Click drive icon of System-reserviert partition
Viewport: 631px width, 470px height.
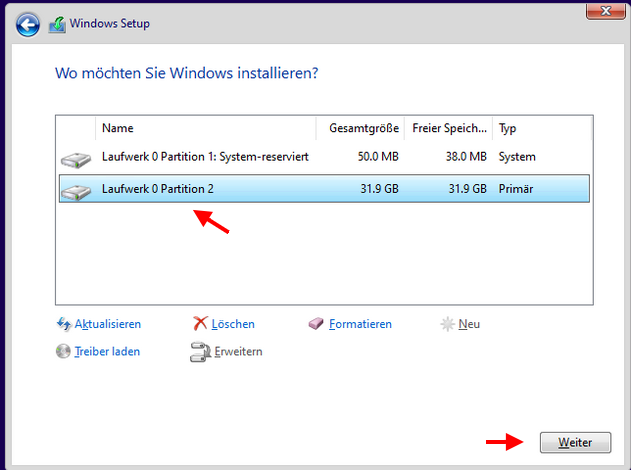tap(75, 158)
